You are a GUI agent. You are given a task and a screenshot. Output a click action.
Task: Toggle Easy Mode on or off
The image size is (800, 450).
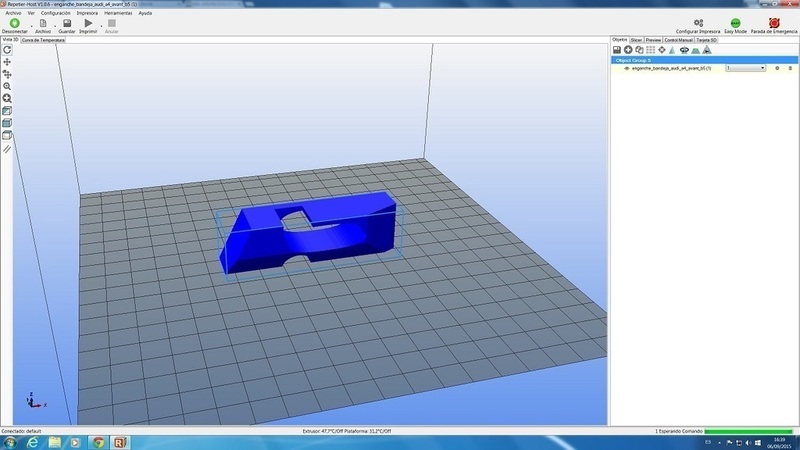[736, 24]
